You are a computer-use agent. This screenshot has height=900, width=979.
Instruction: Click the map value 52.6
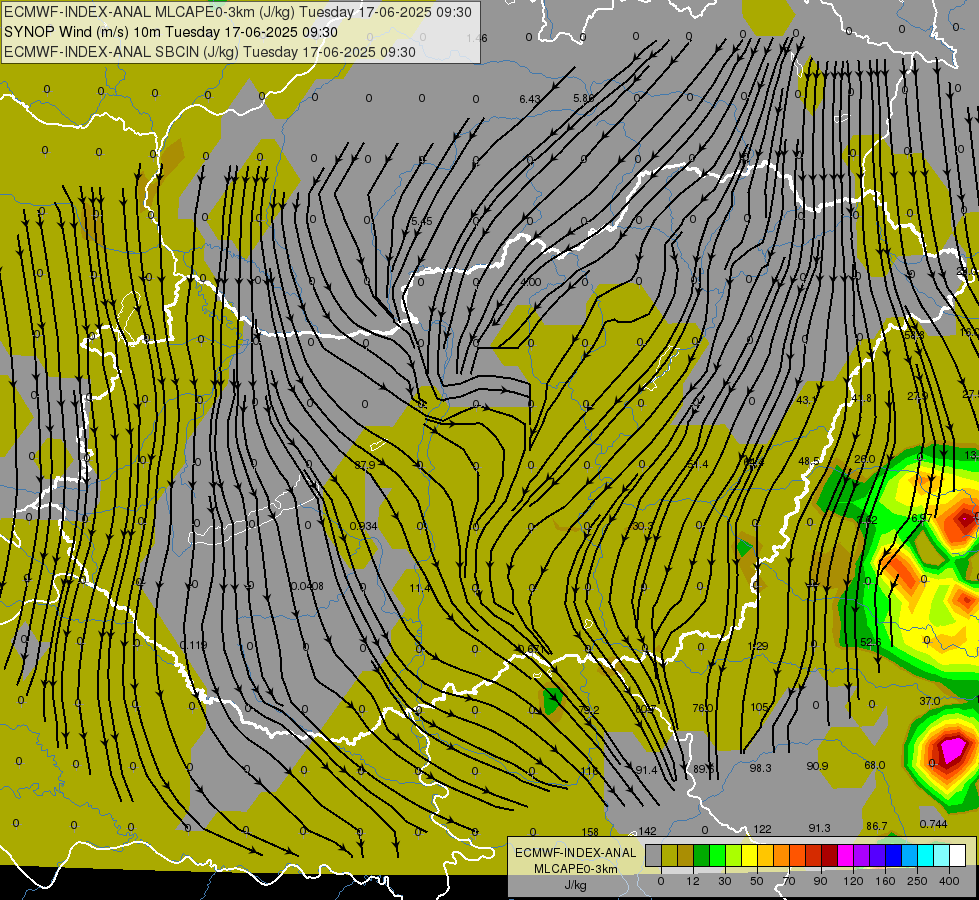click(870, 642)
